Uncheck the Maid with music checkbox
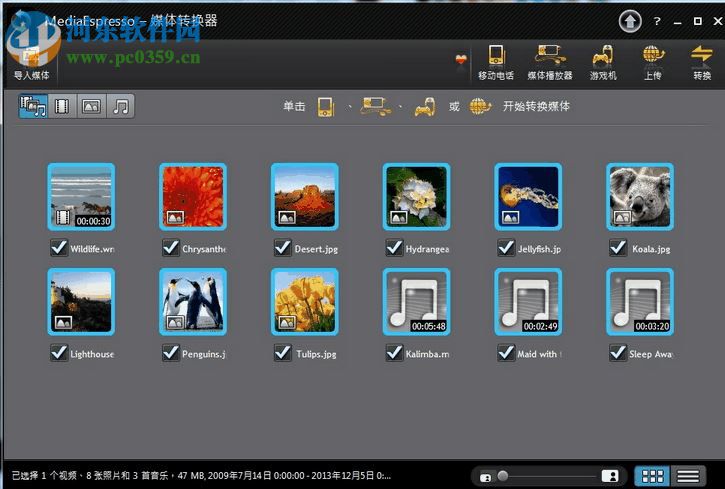Screen dimensions: 725x489 pyautogui.click(x=506, y=353)
